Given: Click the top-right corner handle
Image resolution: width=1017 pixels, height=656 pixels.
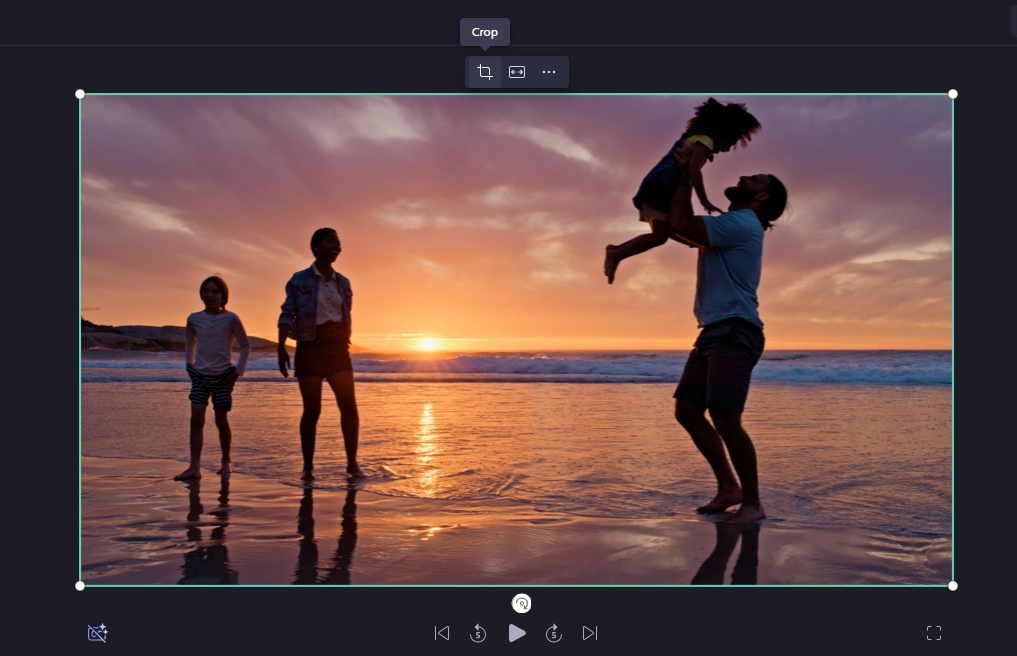Looking at the screenshot, I should (x=952, y=93).
